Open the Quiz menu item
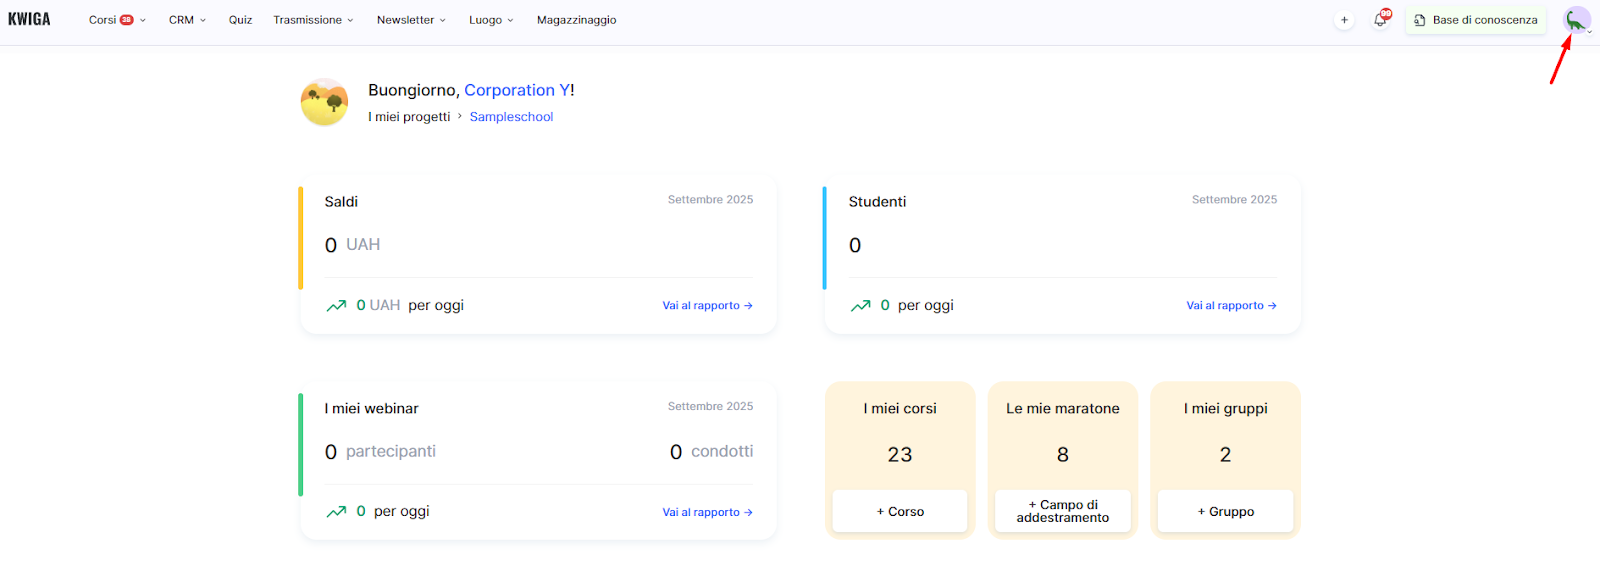The width and height of the screenshot is (1600, 566). tap(240, 20)
